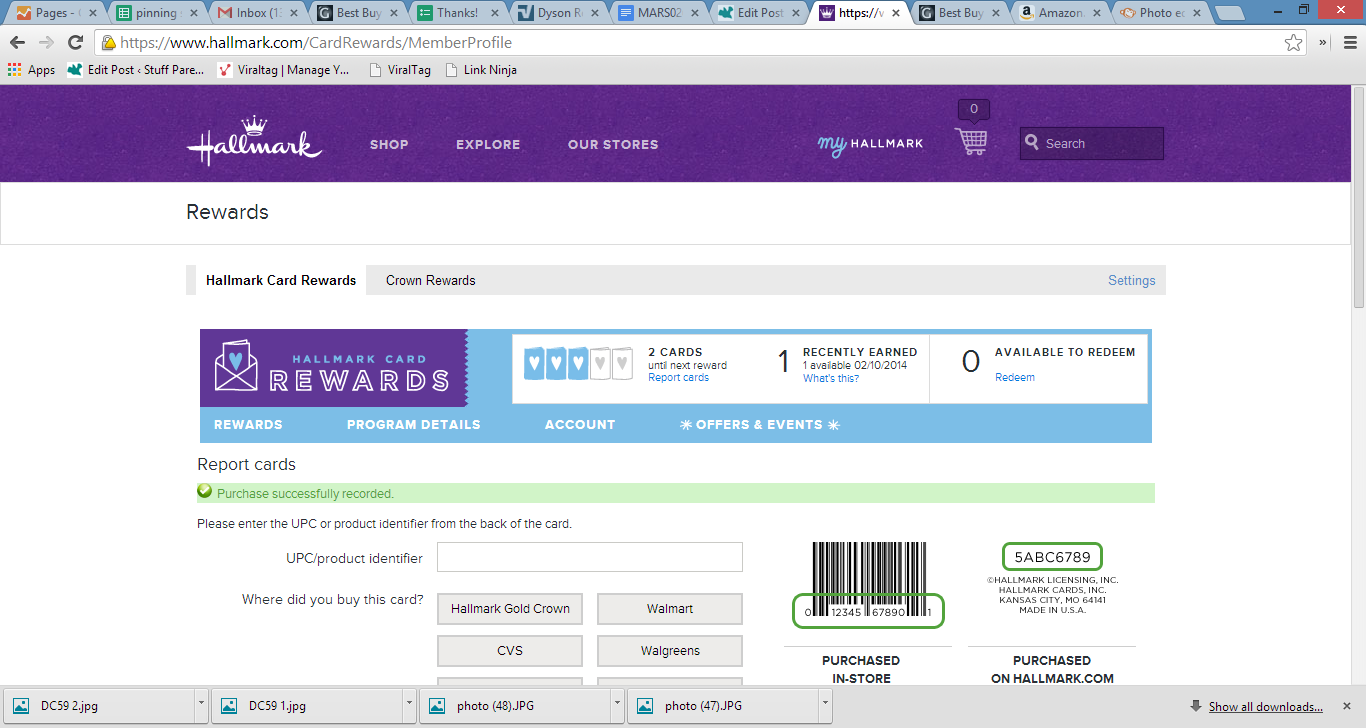This screenshot has width=1366, height=728.
Task: Click the browser reload button
Action: click(x=75, y=42)
